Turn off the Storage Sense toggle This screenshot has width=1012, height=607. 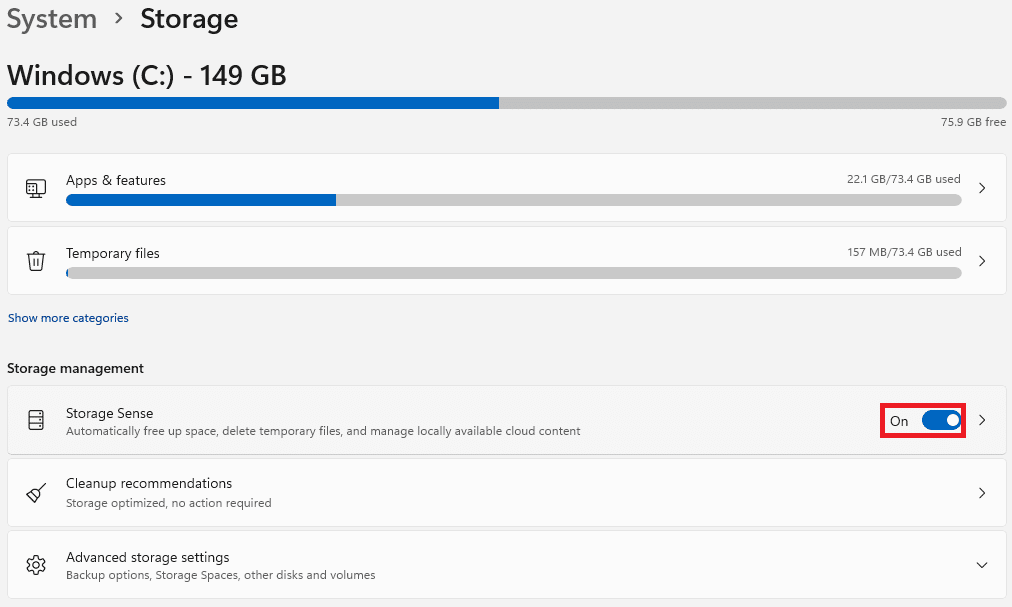(x=940, y=421)
